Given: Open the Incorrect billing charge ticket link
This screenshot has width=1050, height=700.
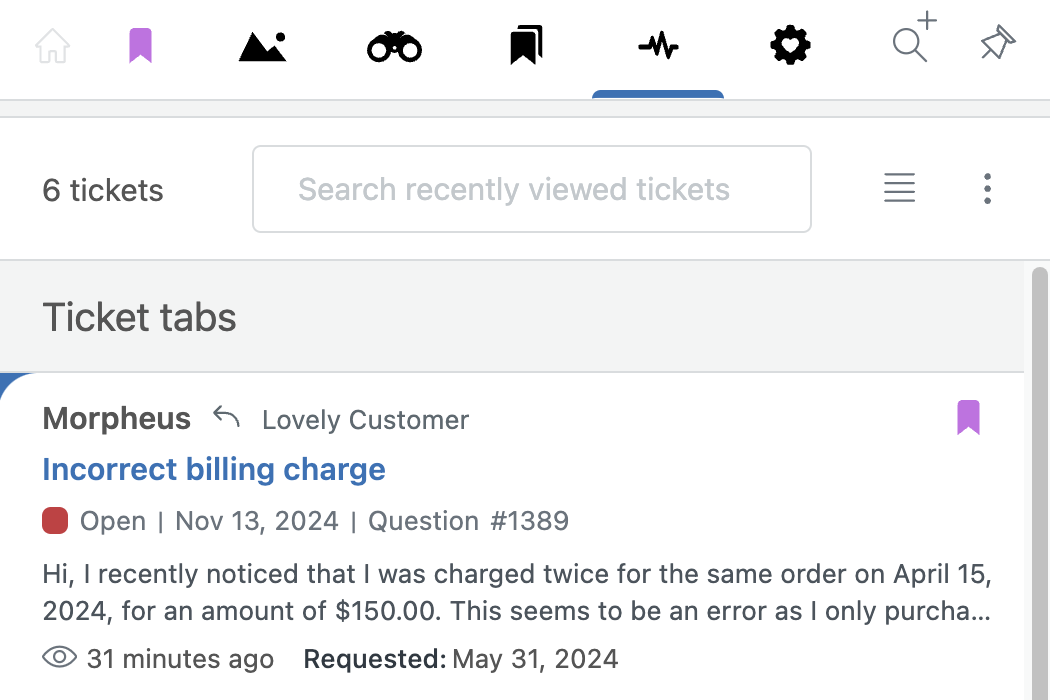Looking at the screenshot, I should point(214,469).
